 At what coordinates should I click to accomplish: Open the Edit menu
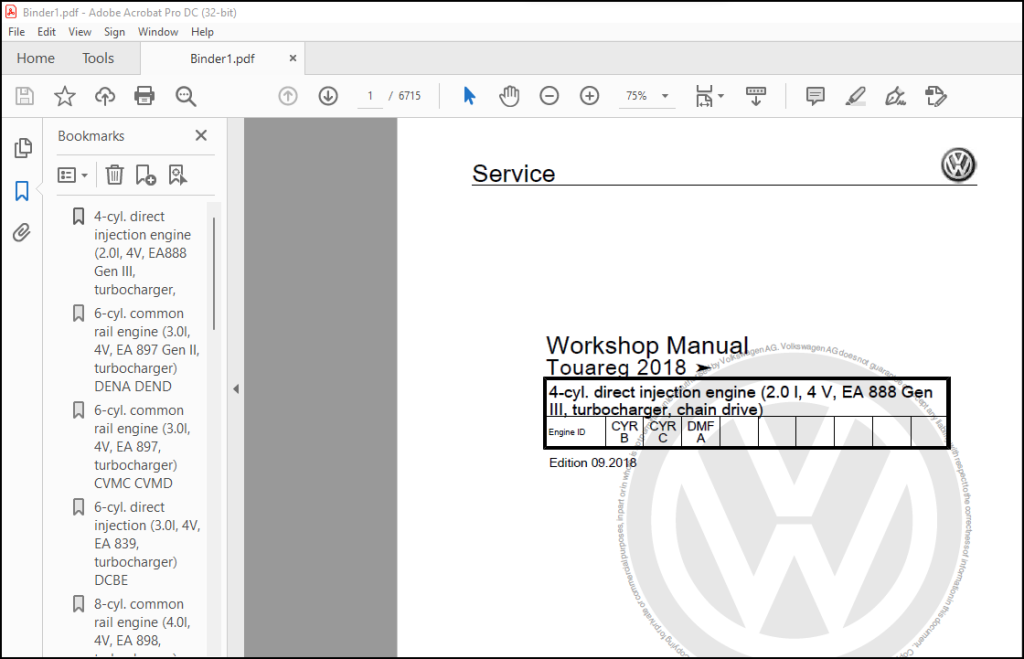coord(46,32)
